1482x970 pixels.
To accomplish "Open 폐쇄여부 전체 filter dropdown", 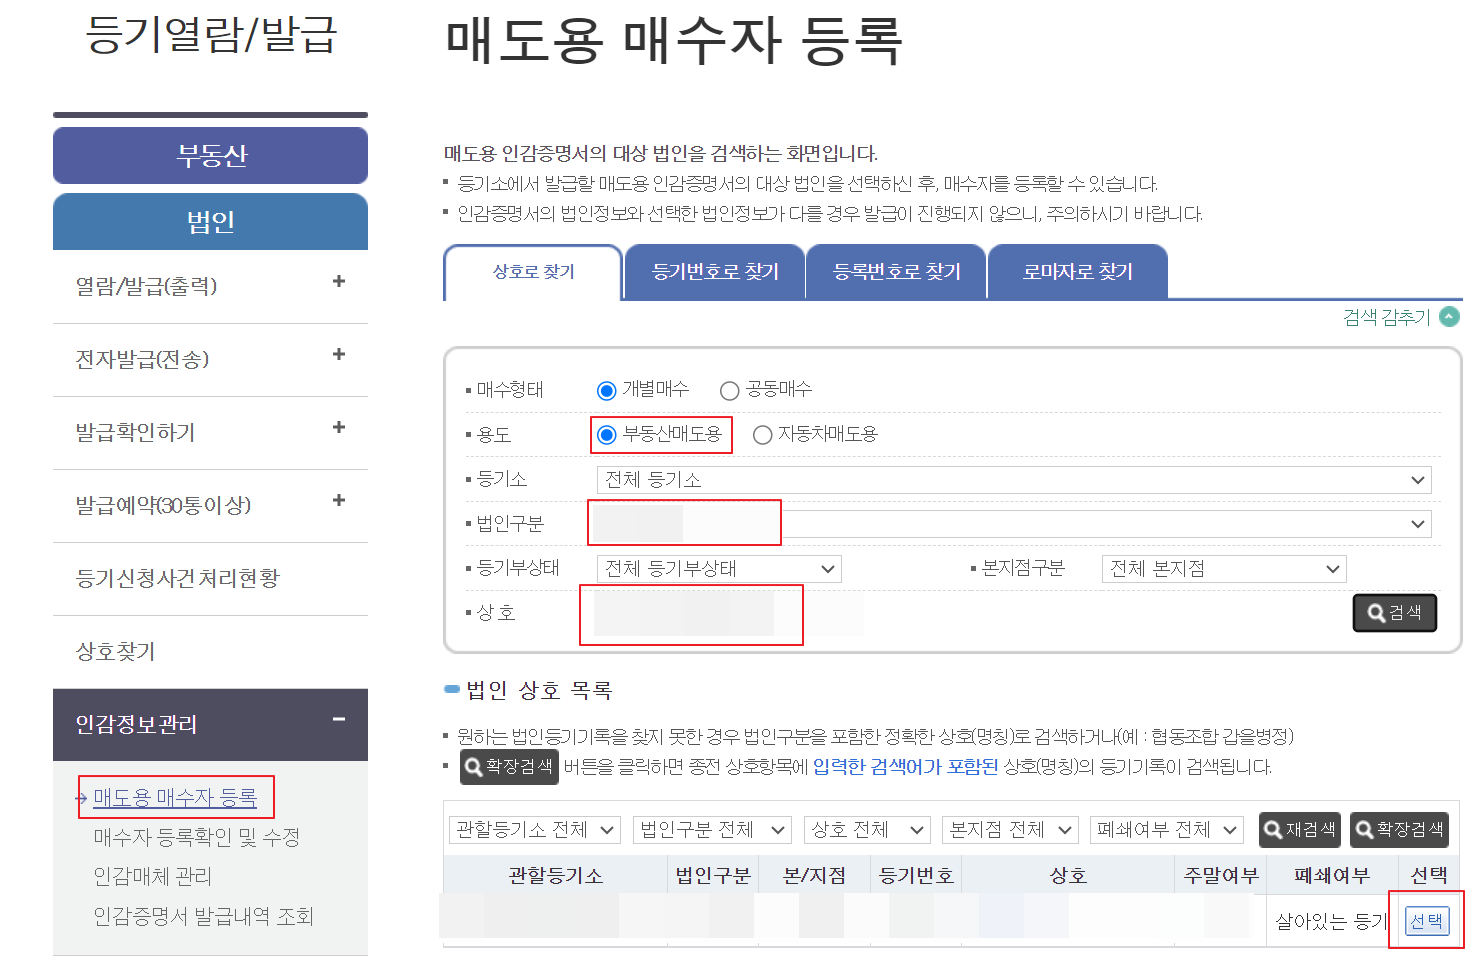I will pos(1167,830).
